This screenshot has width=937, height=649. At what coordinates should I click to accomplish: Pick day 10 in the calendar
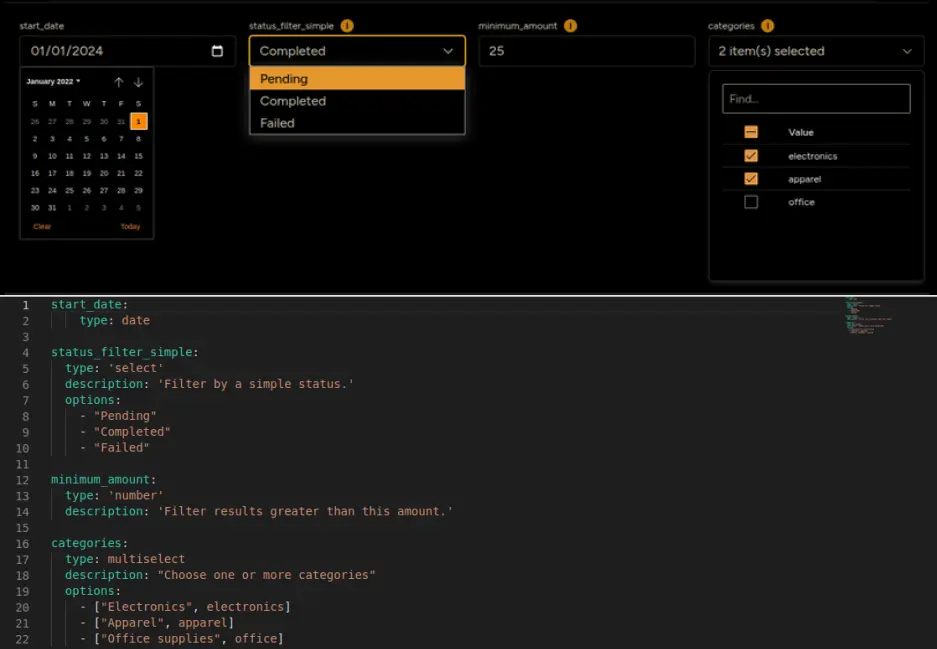point(52,156)
